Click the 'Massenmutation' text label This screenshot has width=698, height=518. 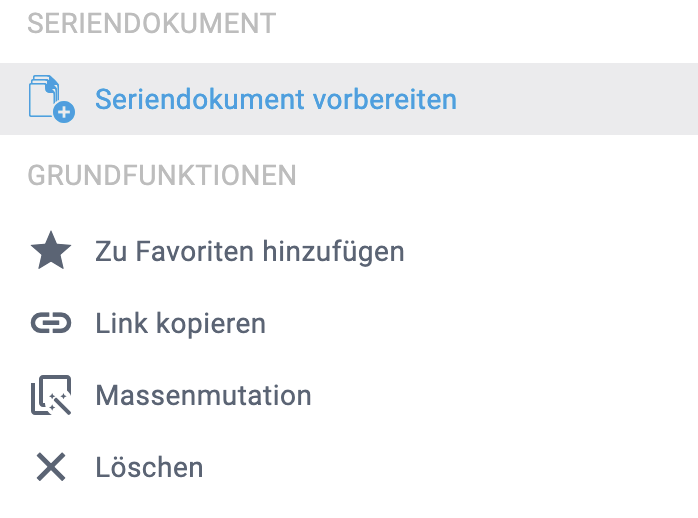pos(203,396)
